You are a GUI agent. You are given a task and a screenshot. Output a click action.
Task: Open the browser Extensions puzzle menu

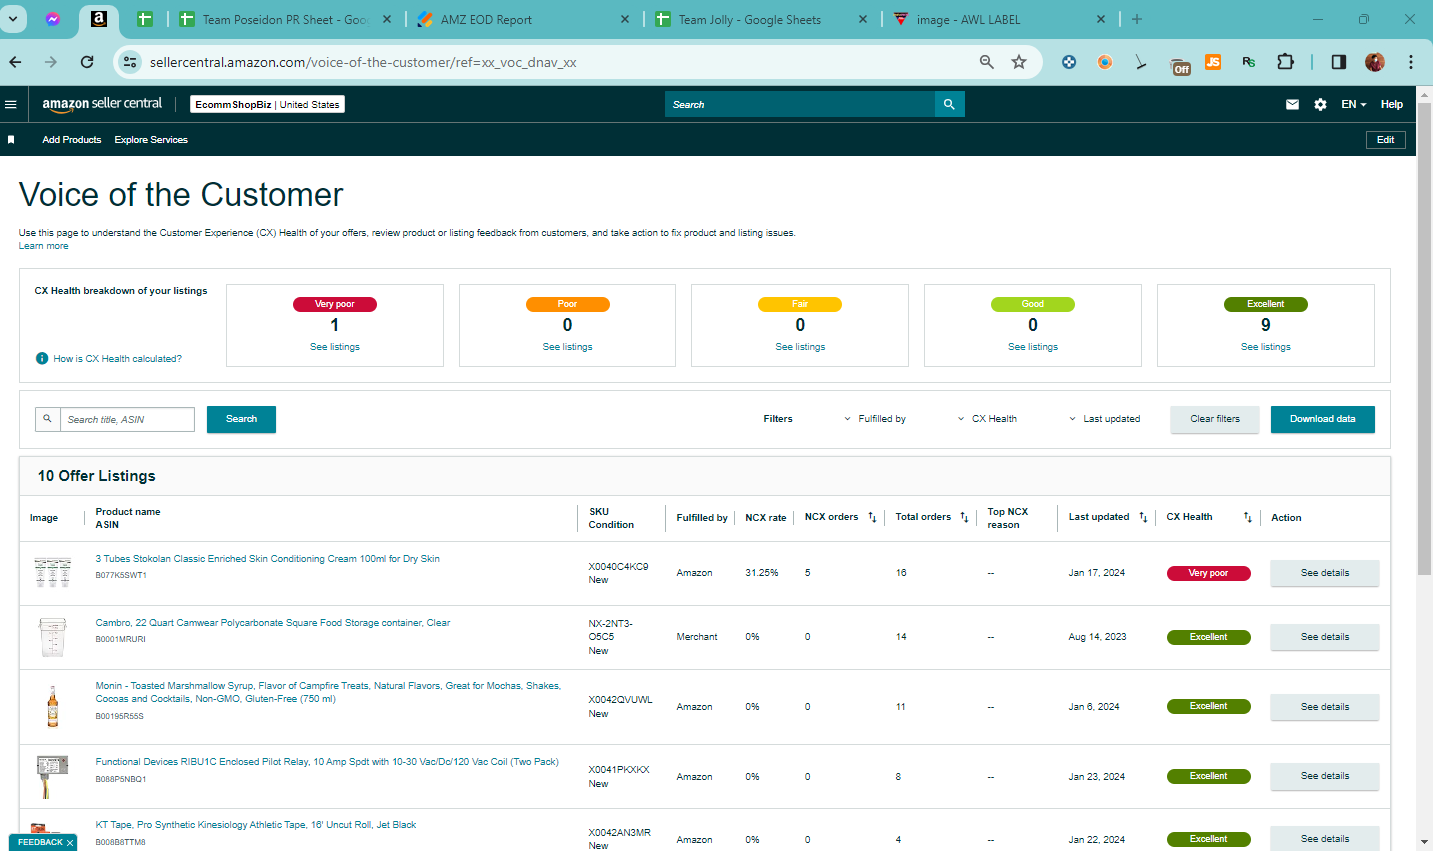[1285, 62]
